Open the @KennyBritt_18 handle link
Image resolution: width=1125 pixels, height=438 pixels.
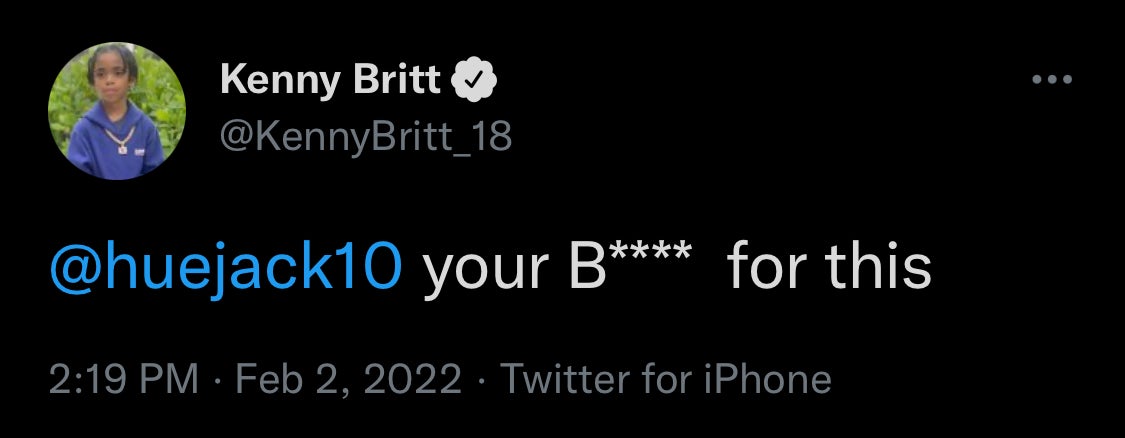click(x=366, y=135)
